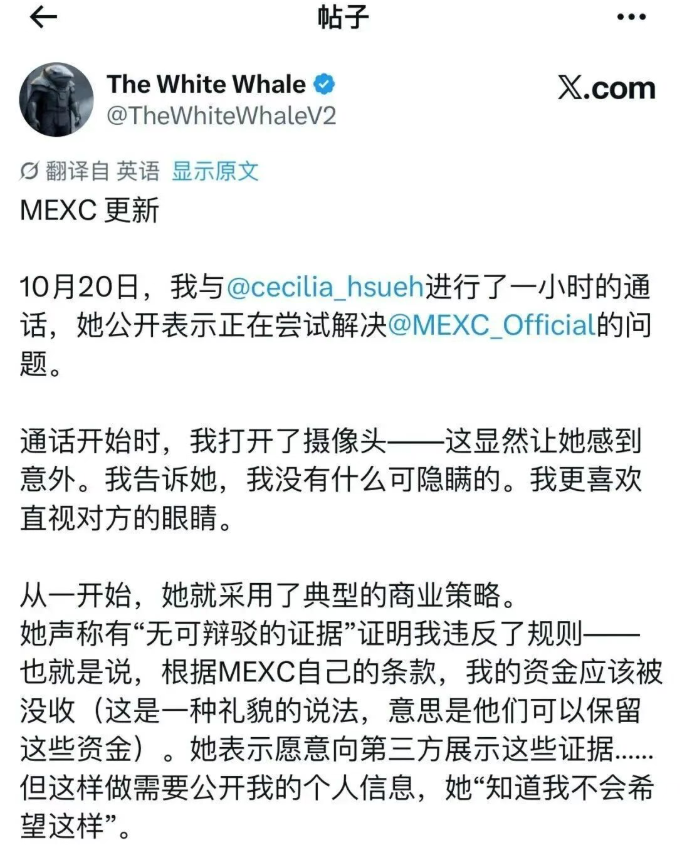The image size is (680, 868).
Task: Tap the 翻译自 label text
Action: 77,171
